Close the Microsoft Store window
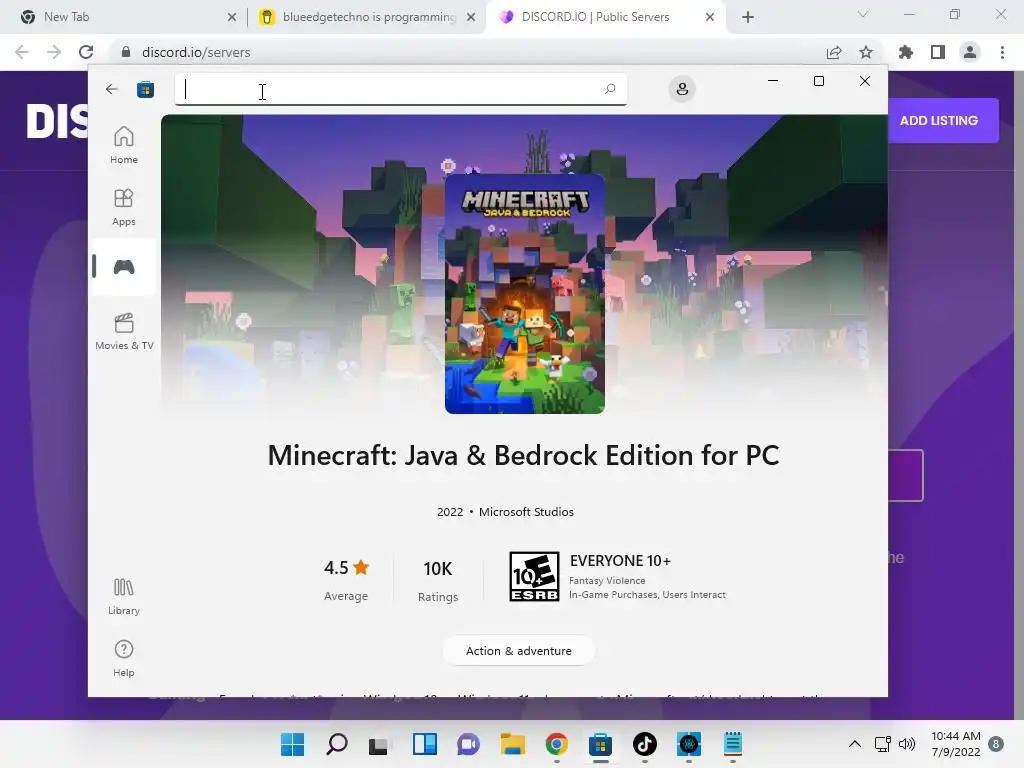This screenshot has width=1024, height=768. pyautogui.click(x=865, y=81)
